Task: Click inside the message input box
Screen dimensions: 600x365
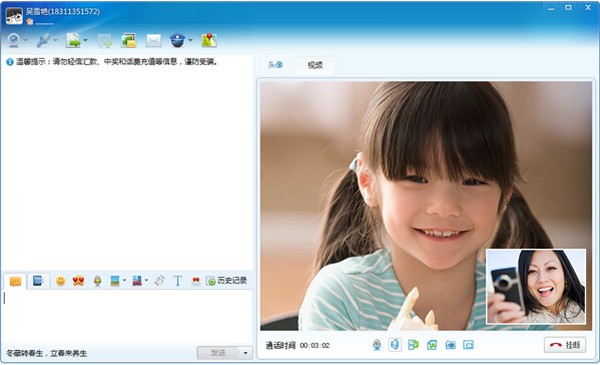Action: click(127, 316)
